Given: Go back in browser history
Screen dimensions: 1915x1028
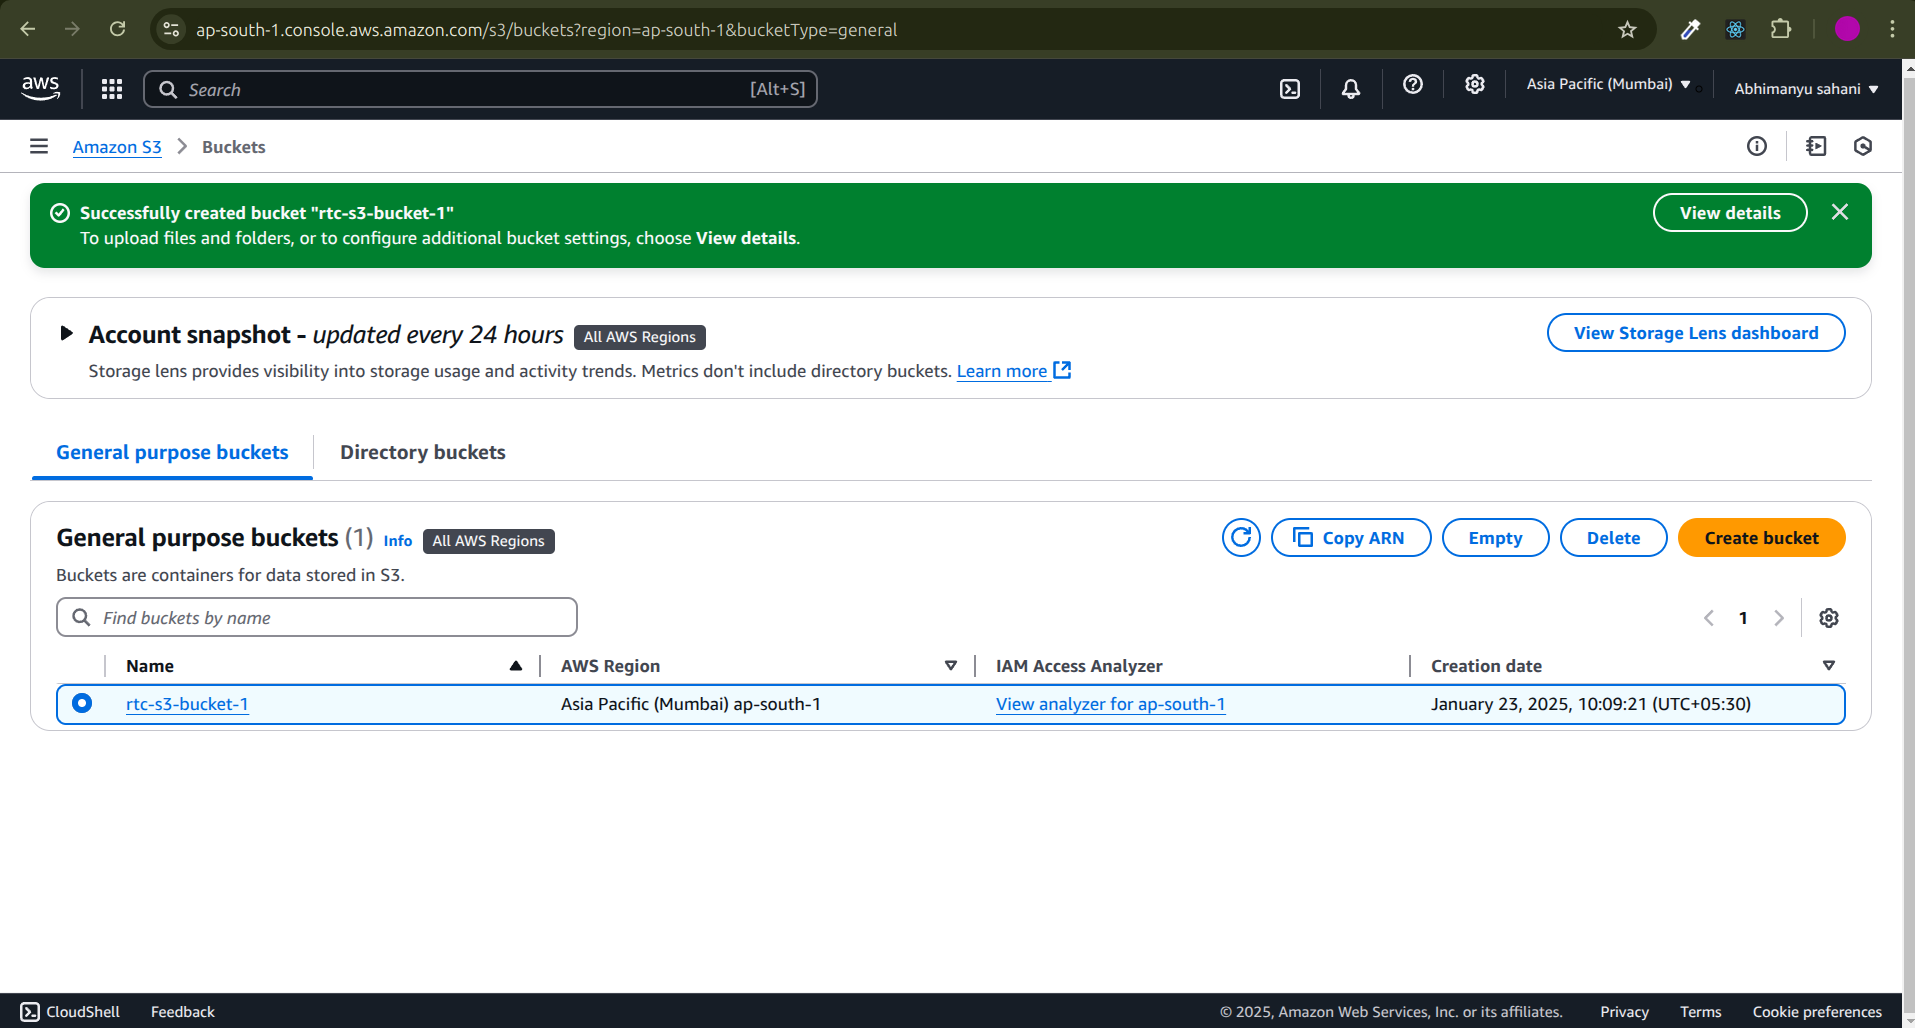Looking at the screenshot, I should coord(28,29).
